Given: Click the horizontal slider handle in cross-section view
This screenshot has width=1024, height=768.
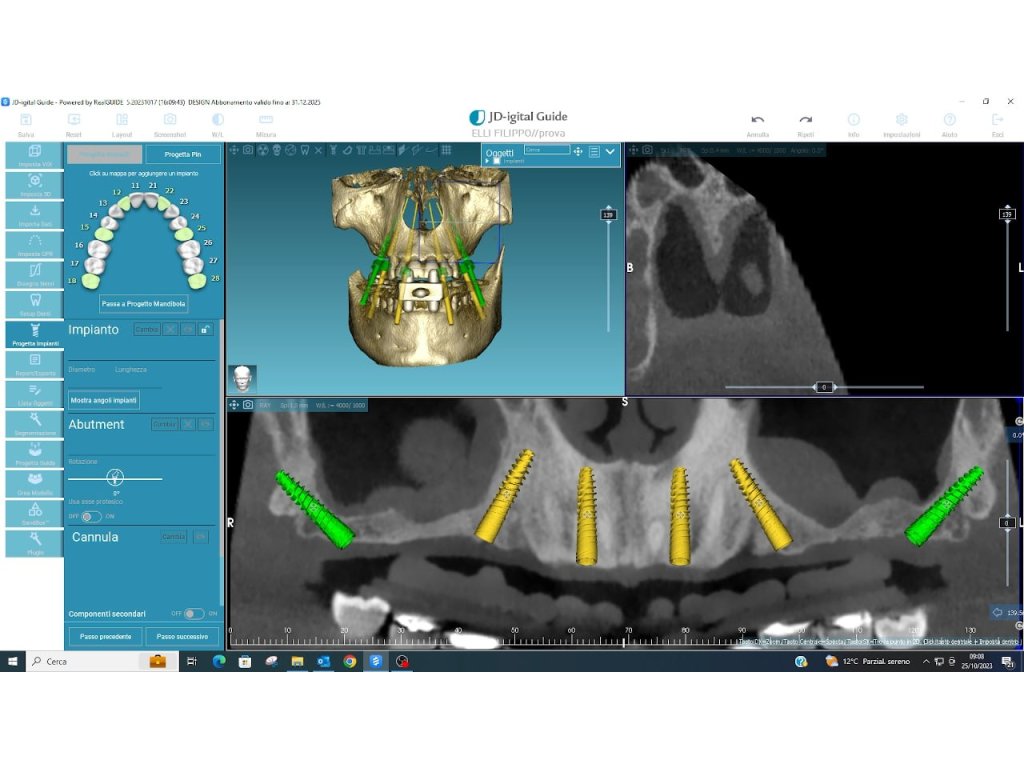Looking at the screenshot, I should coord(824,387).
